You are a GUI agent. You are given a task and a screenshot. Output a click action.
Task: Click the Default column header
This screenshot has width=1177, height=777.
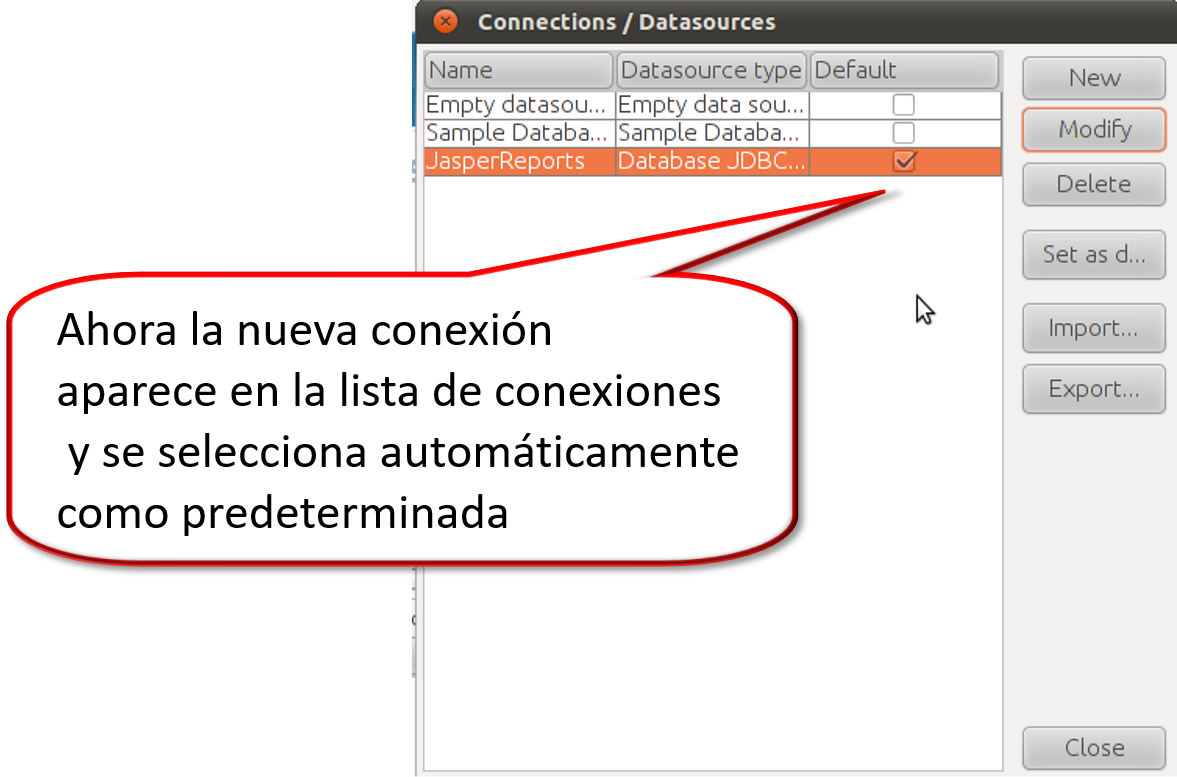point(905,71)
